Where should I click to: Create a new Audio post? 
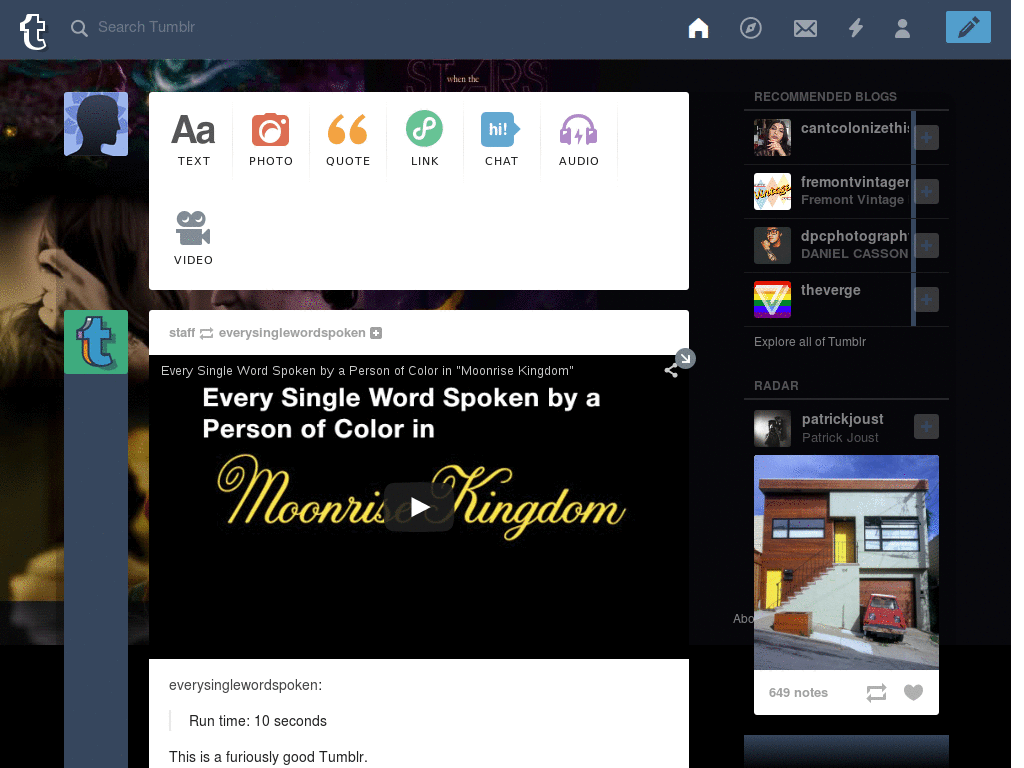(x=579, y=140)
